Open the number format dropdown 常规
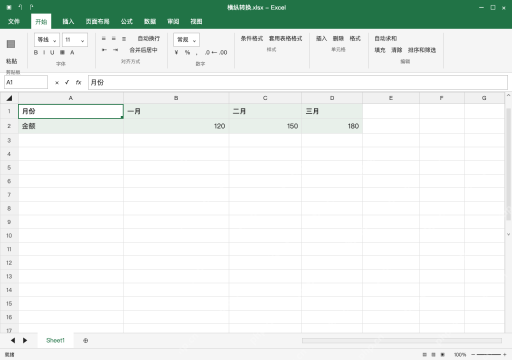The height and width of the screenshot is (360, 512). tap(186, 40)
